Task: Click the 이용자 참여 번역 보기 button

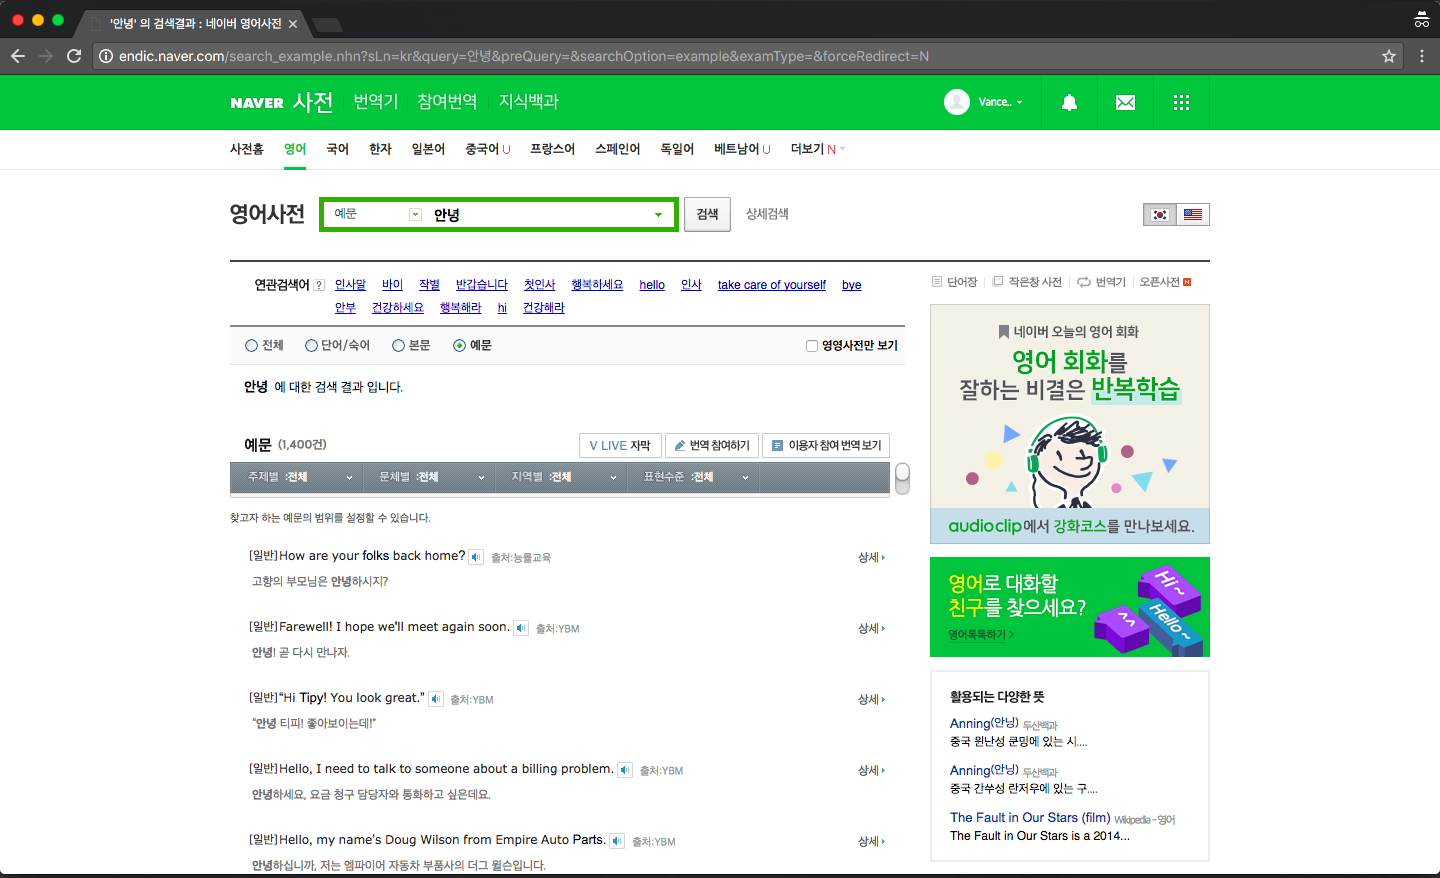Action: point(826,446)
